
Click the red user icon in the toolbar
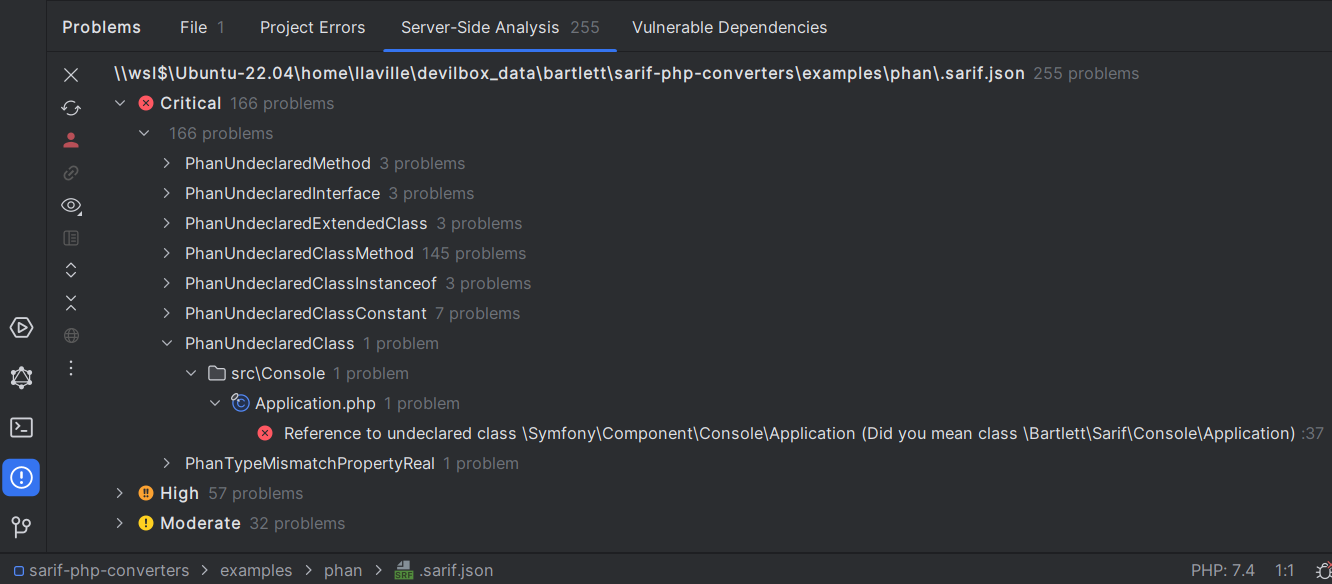71,139
